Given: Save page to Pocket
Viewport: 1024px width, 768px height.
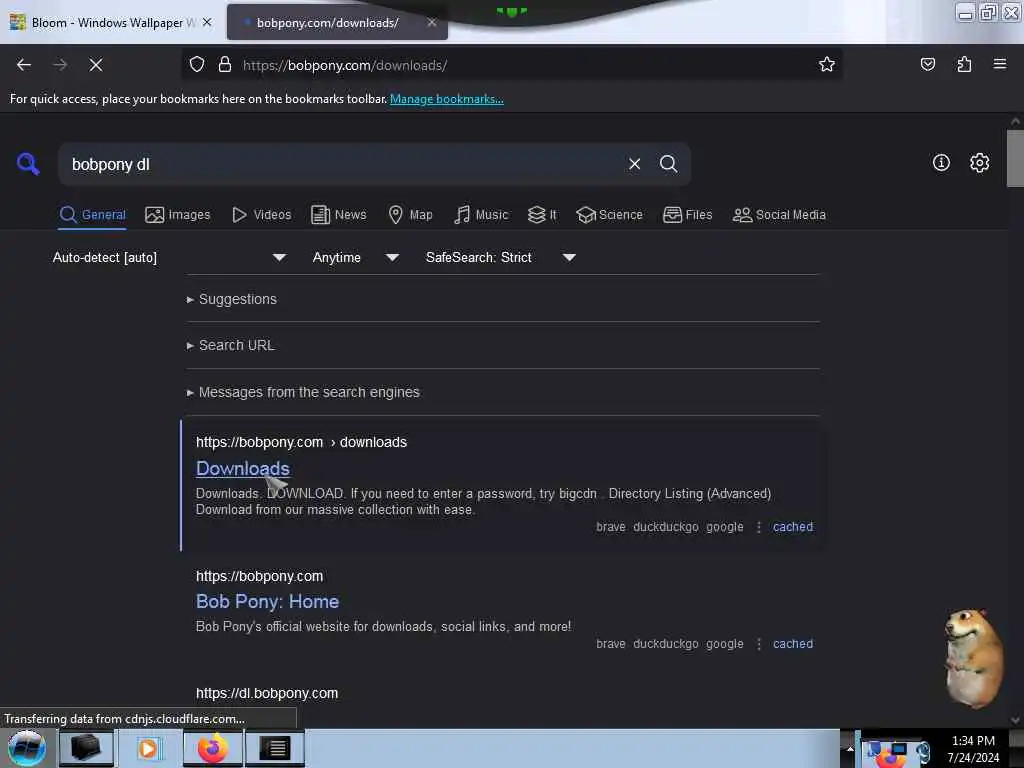Looking at the screenshot, I should point(927,65).
